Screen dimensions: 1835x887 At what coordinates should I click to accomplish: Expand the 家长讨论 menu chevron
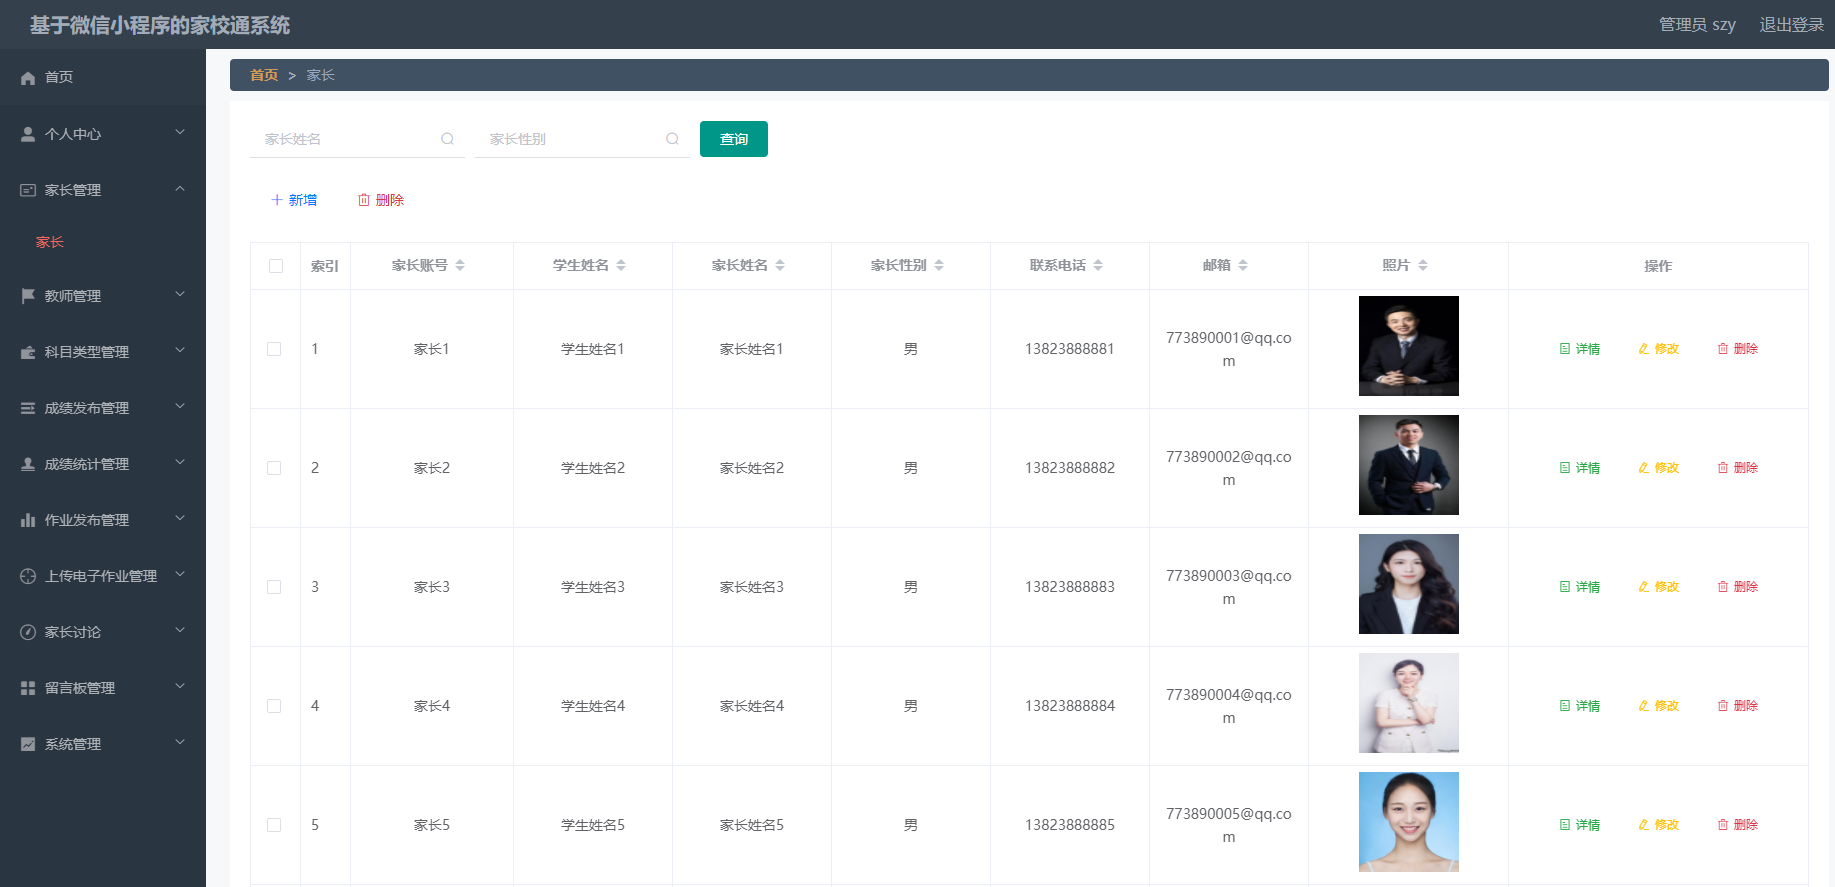180,630
